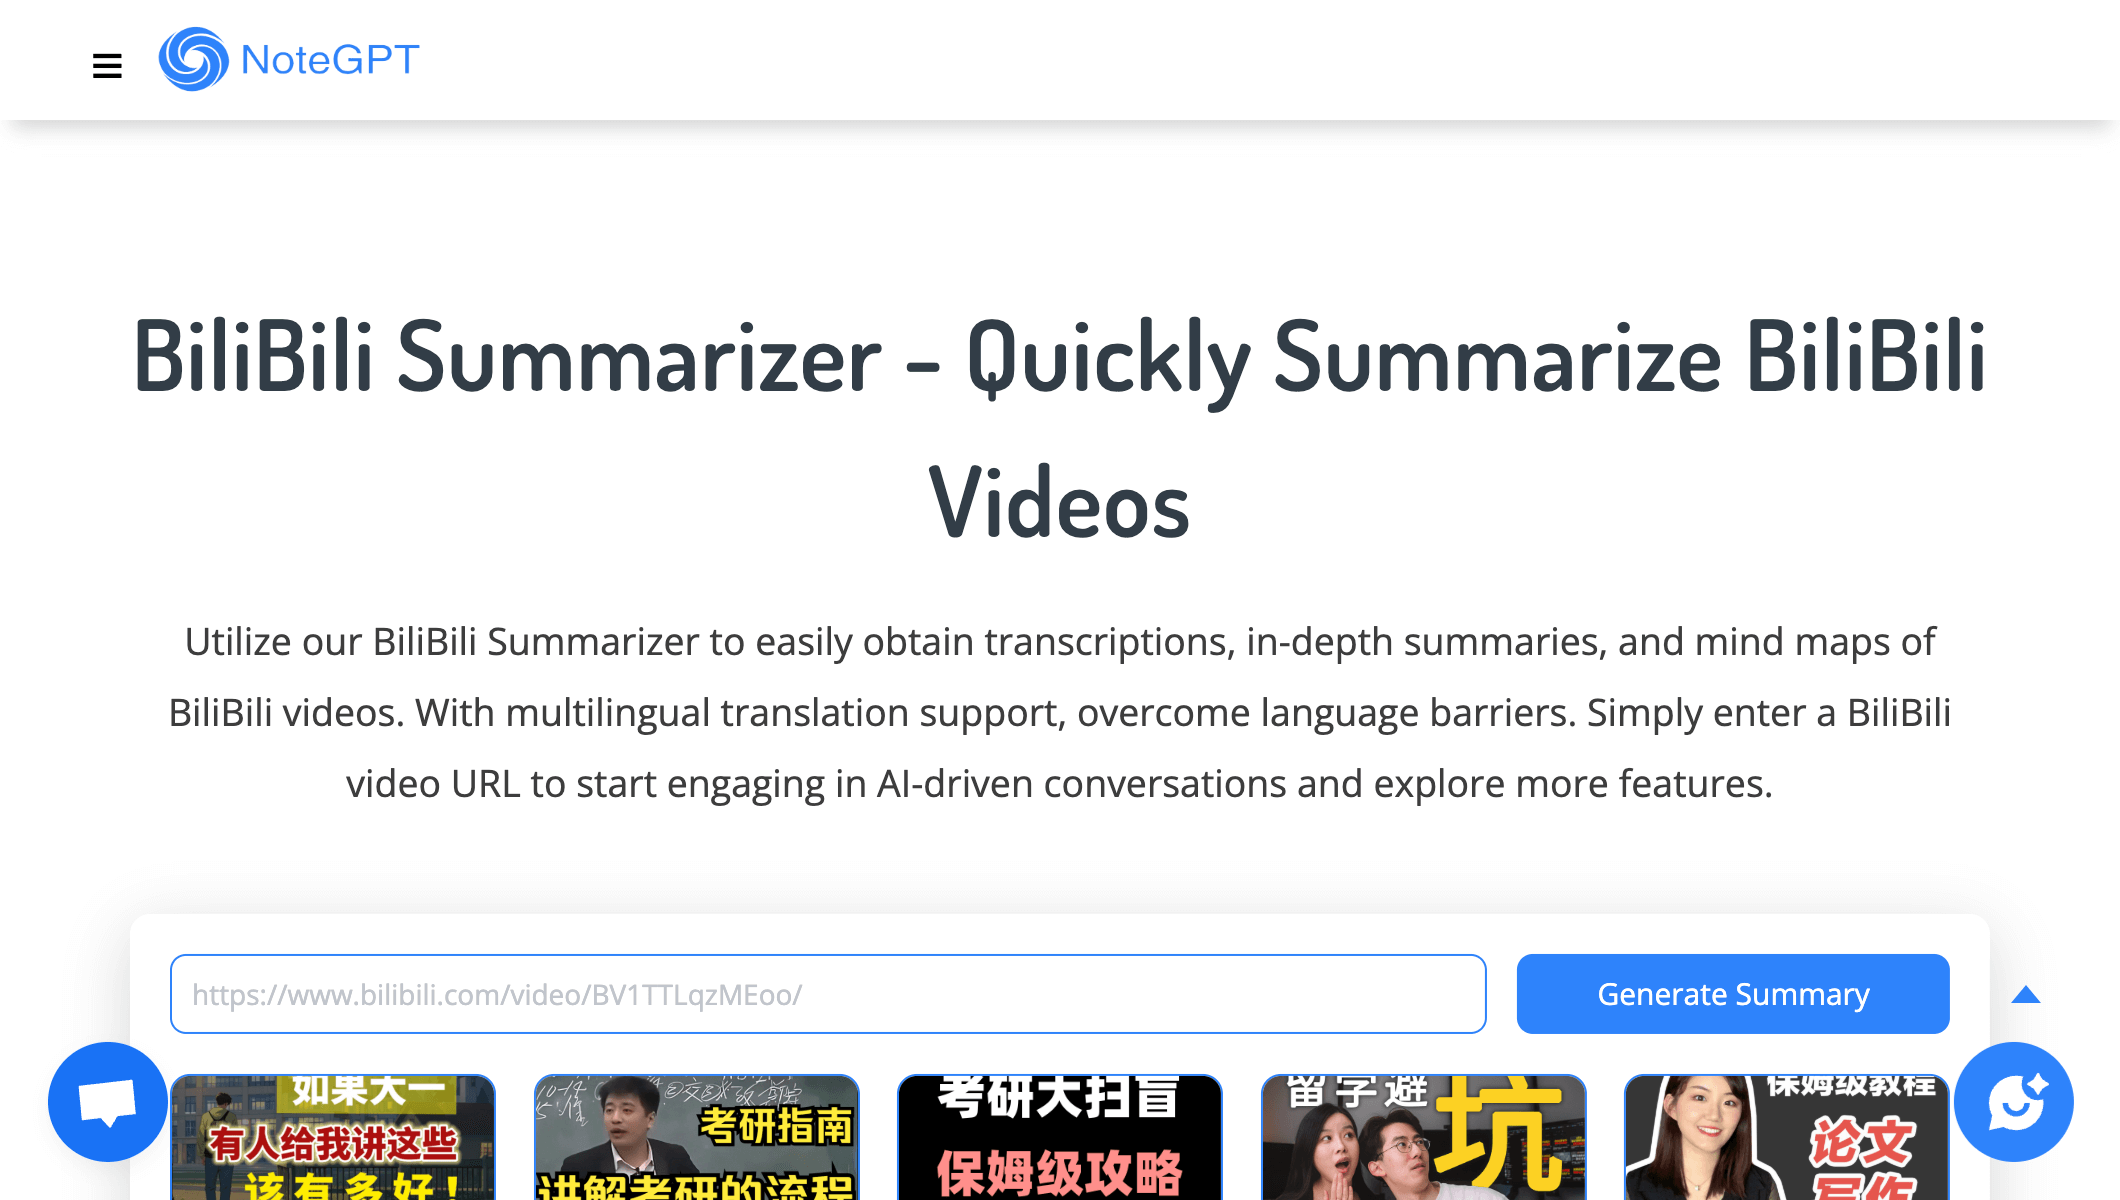
Task: Go home via the NoteGPT wordmark
Action: click(x=330, y=60)
